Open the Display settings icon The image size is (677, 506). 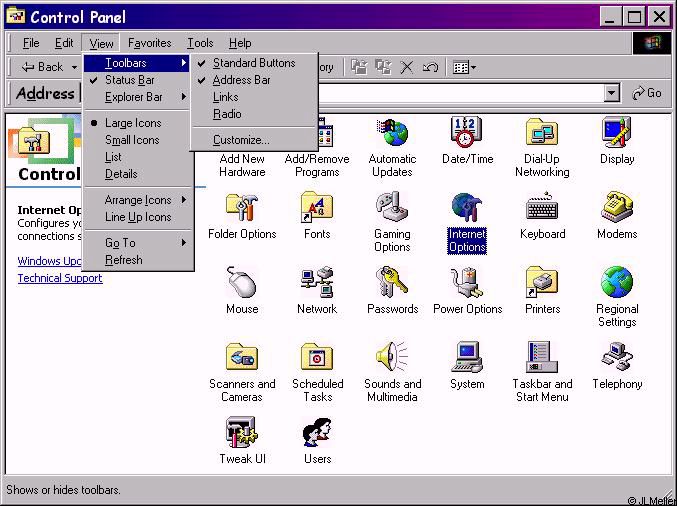pyautogui.click(x=617, y=141)
